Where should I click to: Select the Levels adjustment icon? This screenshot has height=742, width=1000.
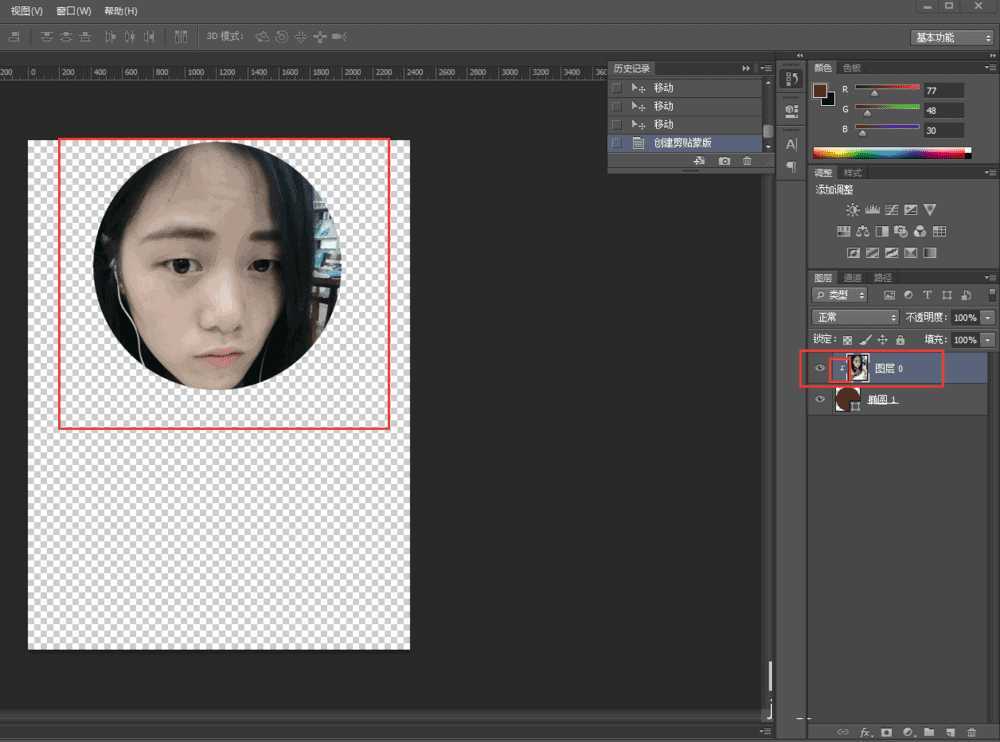click(872, 210)
